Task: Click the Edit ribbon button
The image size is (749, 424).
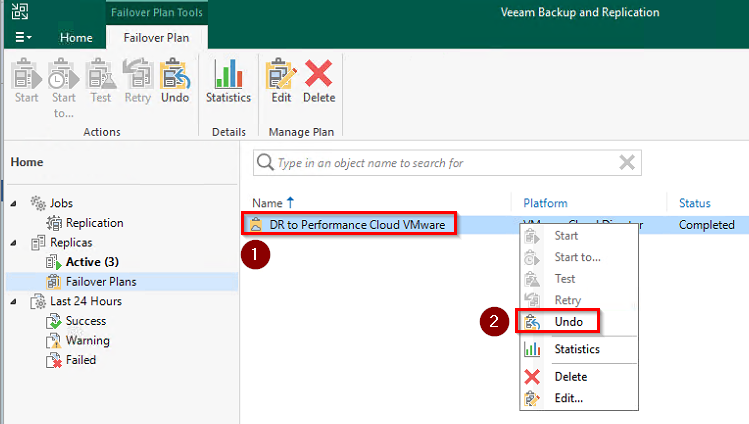Action: click(x=281, y=81)
